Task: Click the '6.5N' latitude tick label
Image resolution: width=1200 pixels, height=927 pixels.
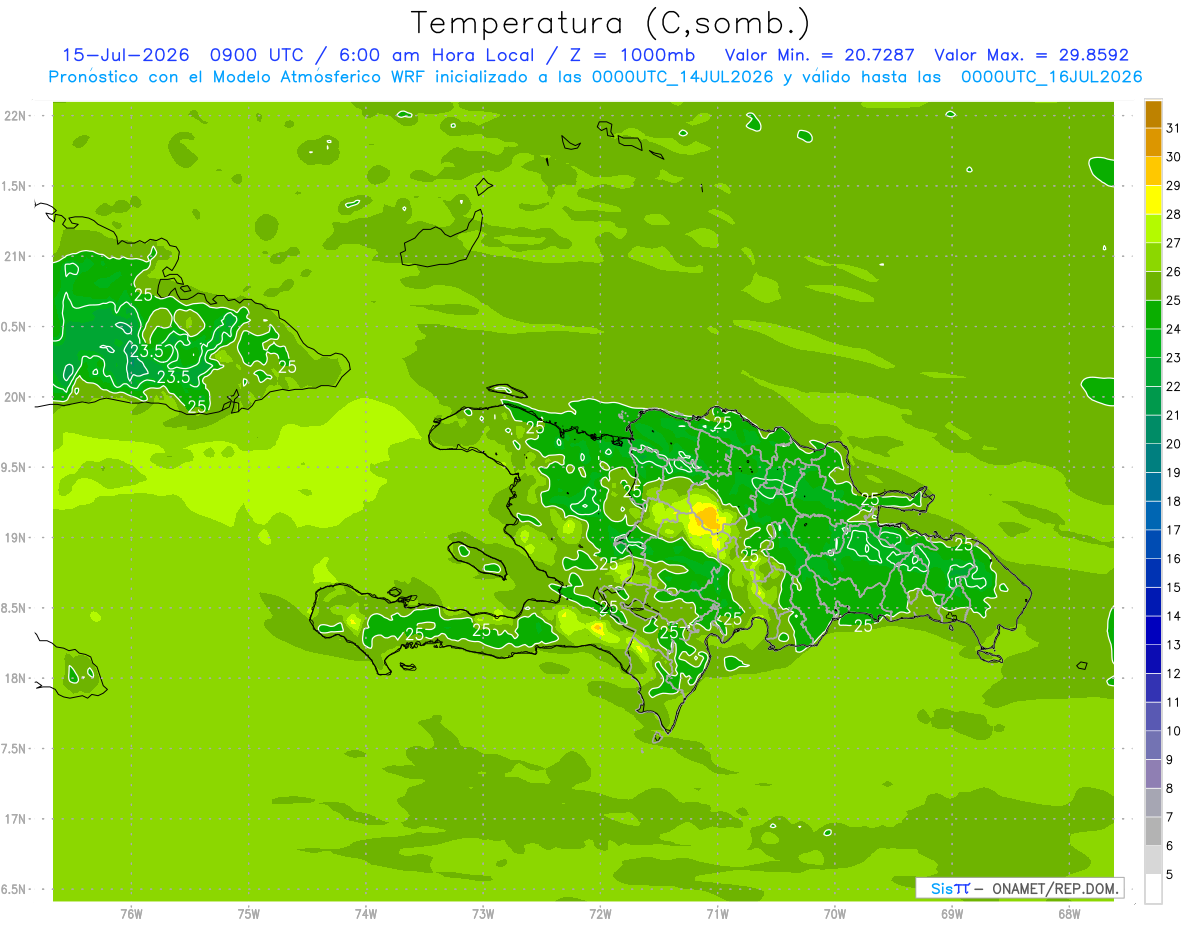Action: click(x=12, y=889)
